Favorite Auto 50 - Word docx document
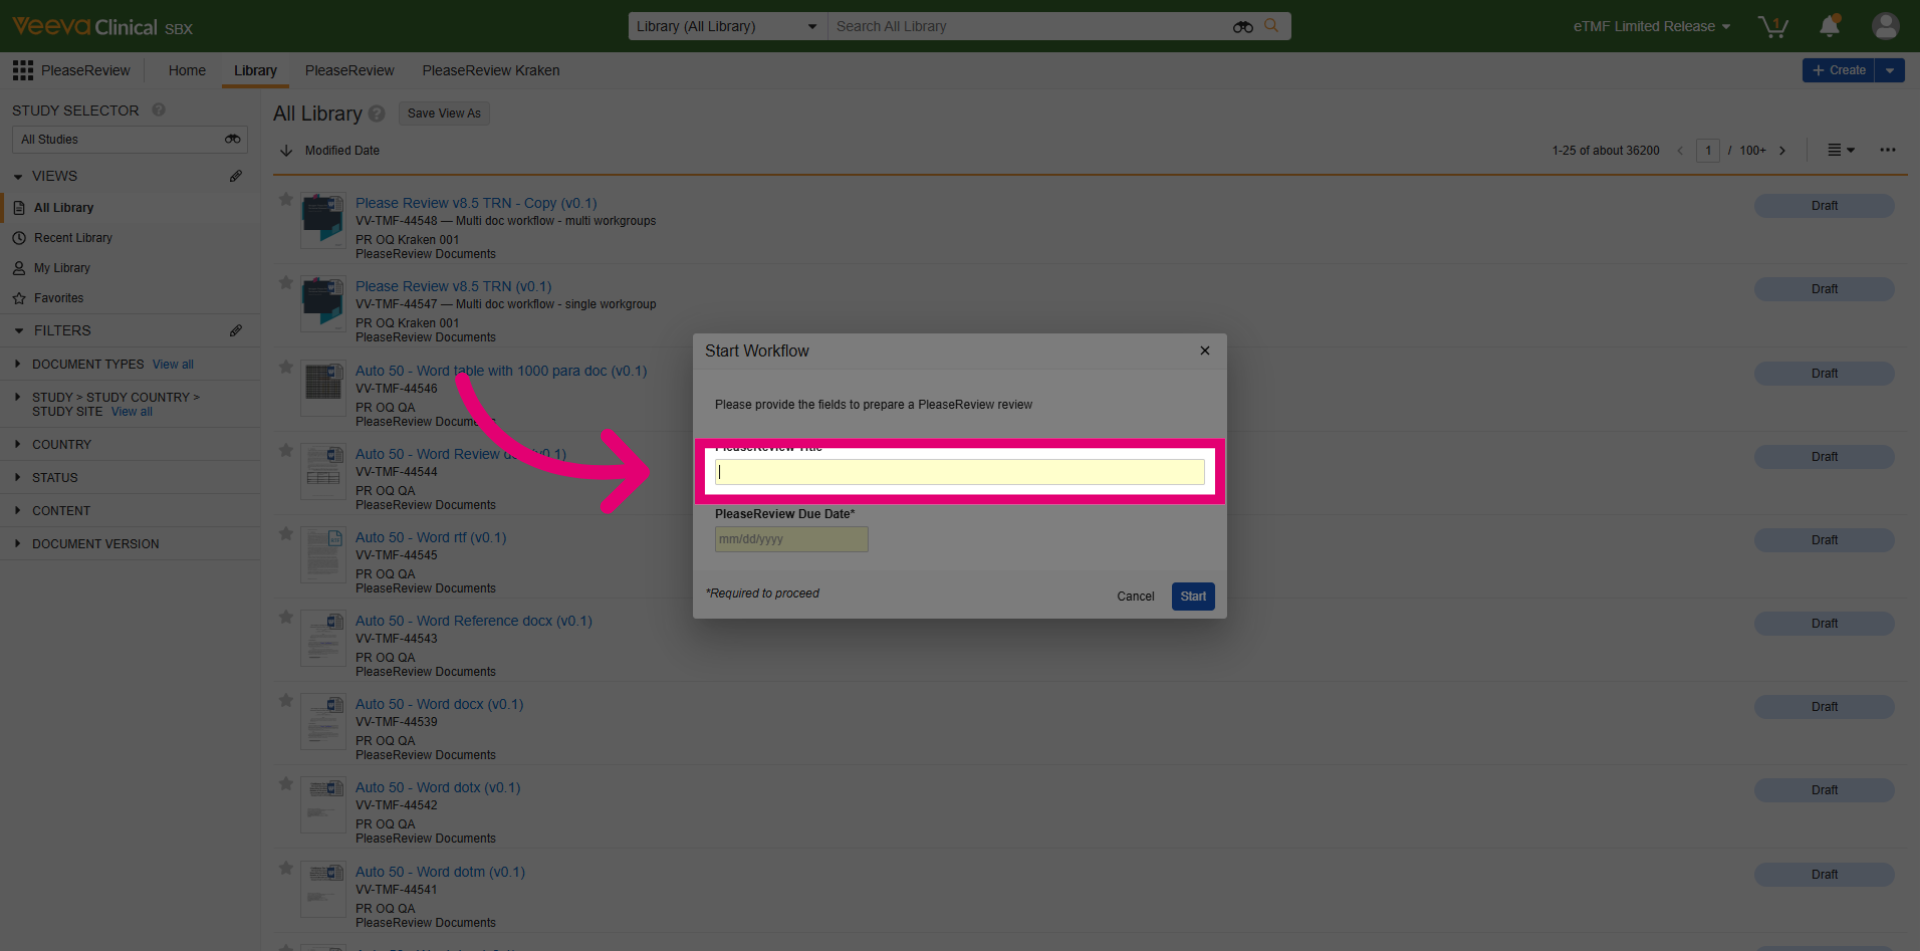This screenshot has width=1920, height=951. 286,701
